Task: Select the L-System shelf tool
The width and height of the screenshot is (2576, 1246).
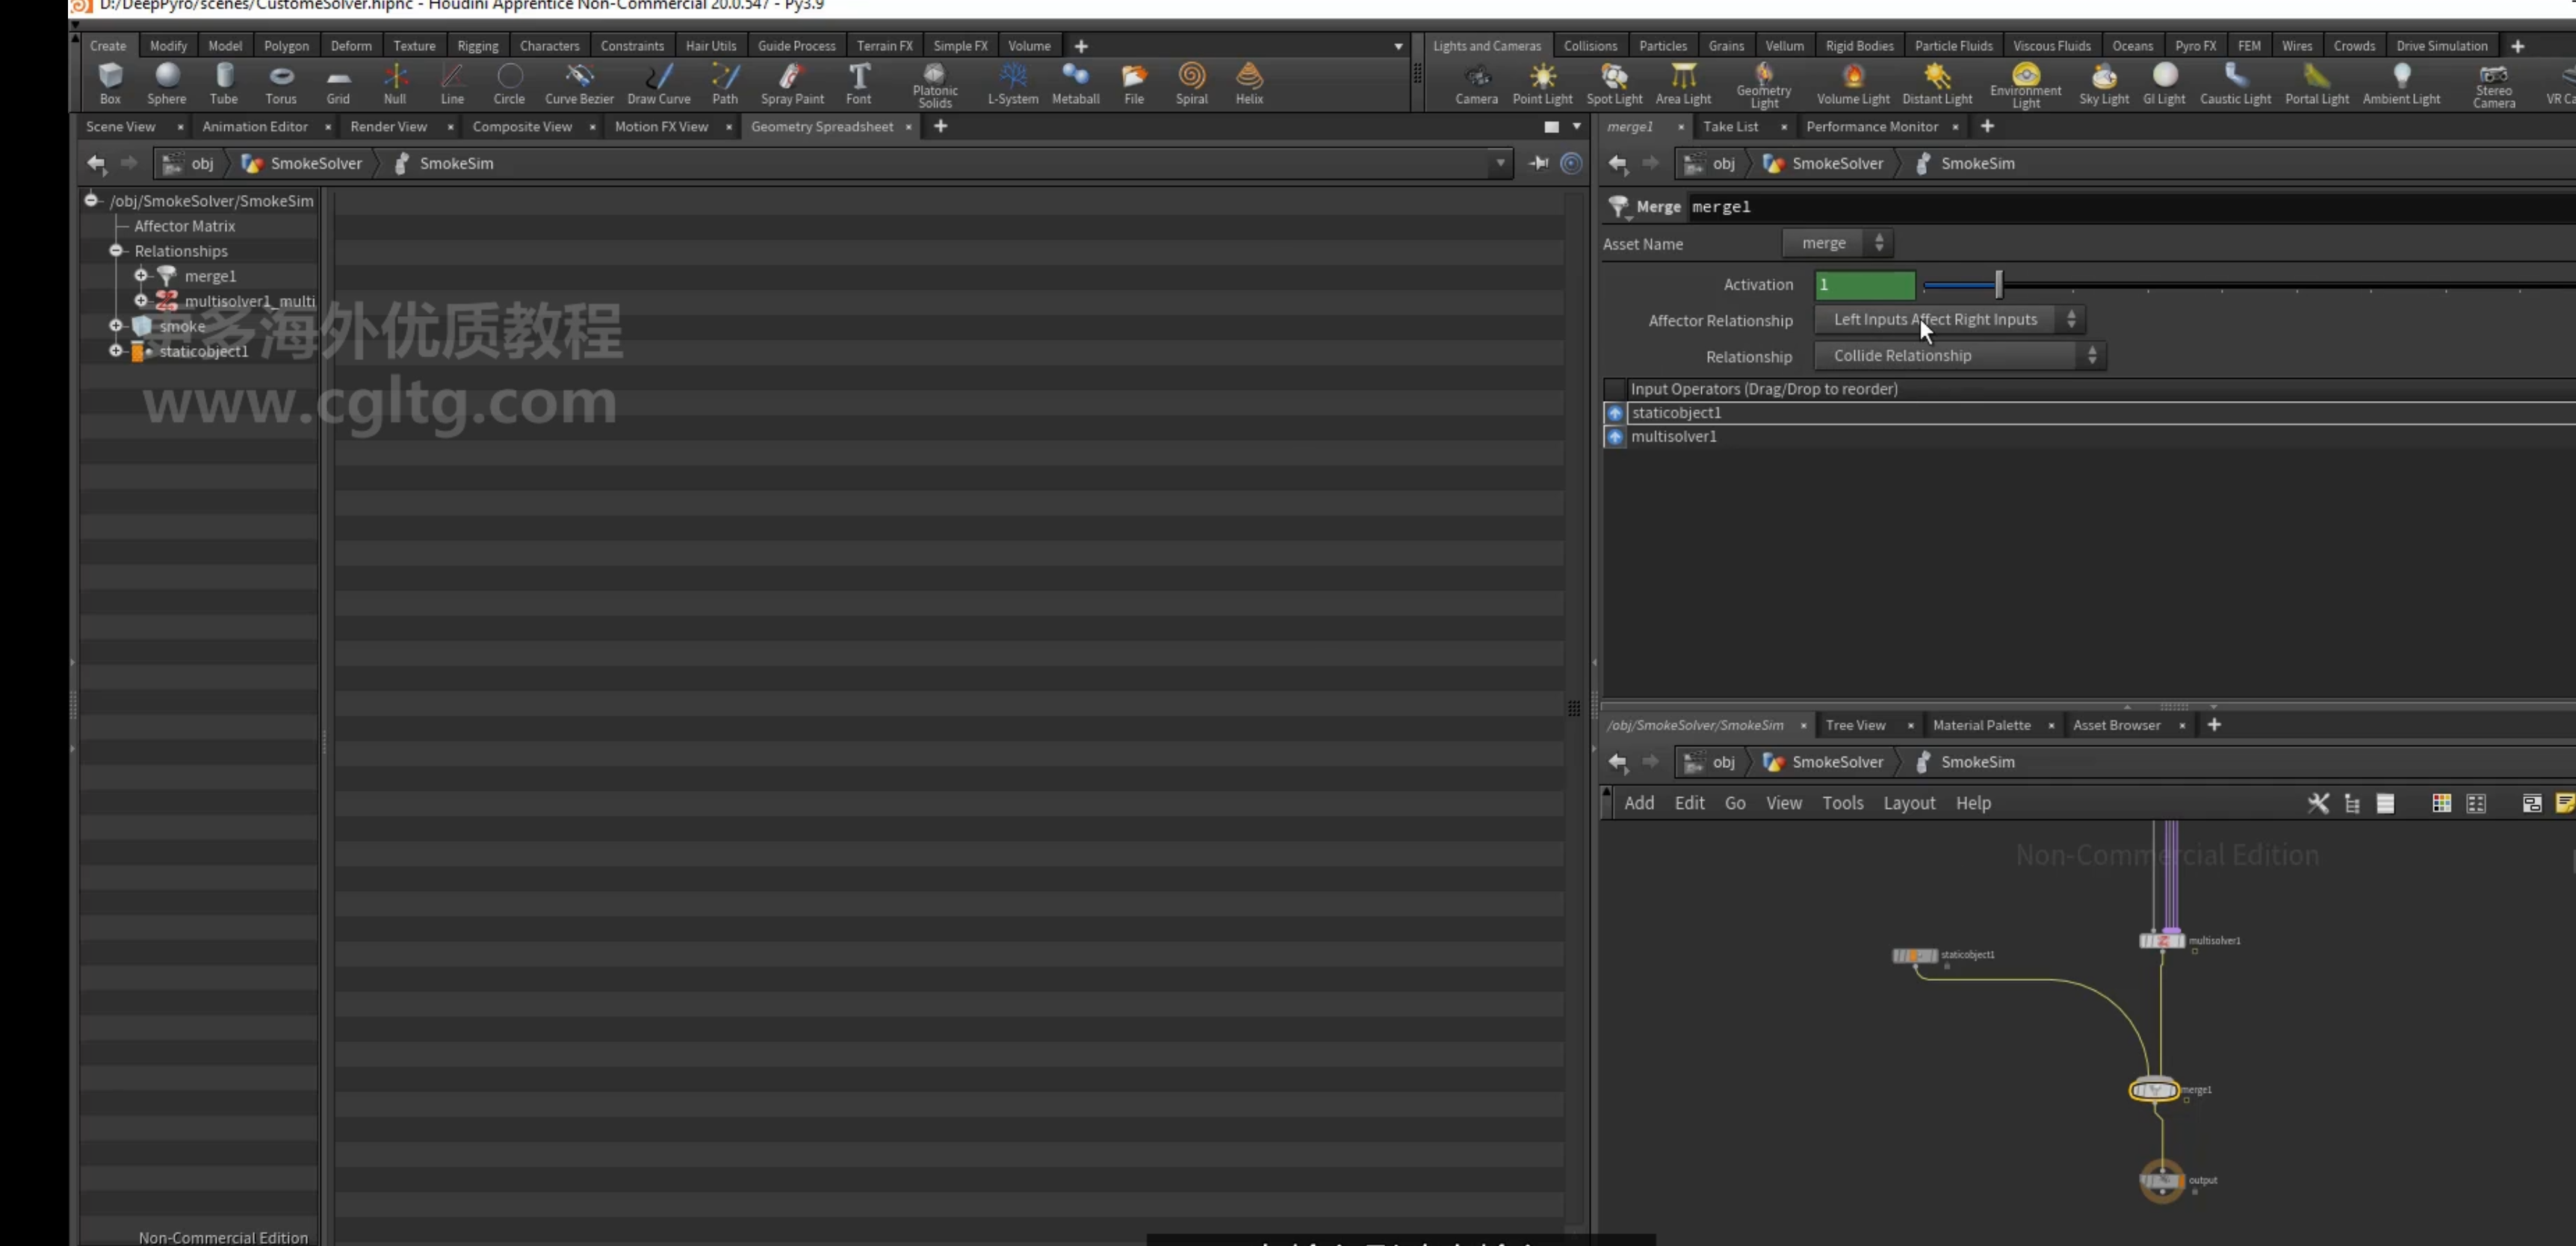Action: pos(1013,84)
